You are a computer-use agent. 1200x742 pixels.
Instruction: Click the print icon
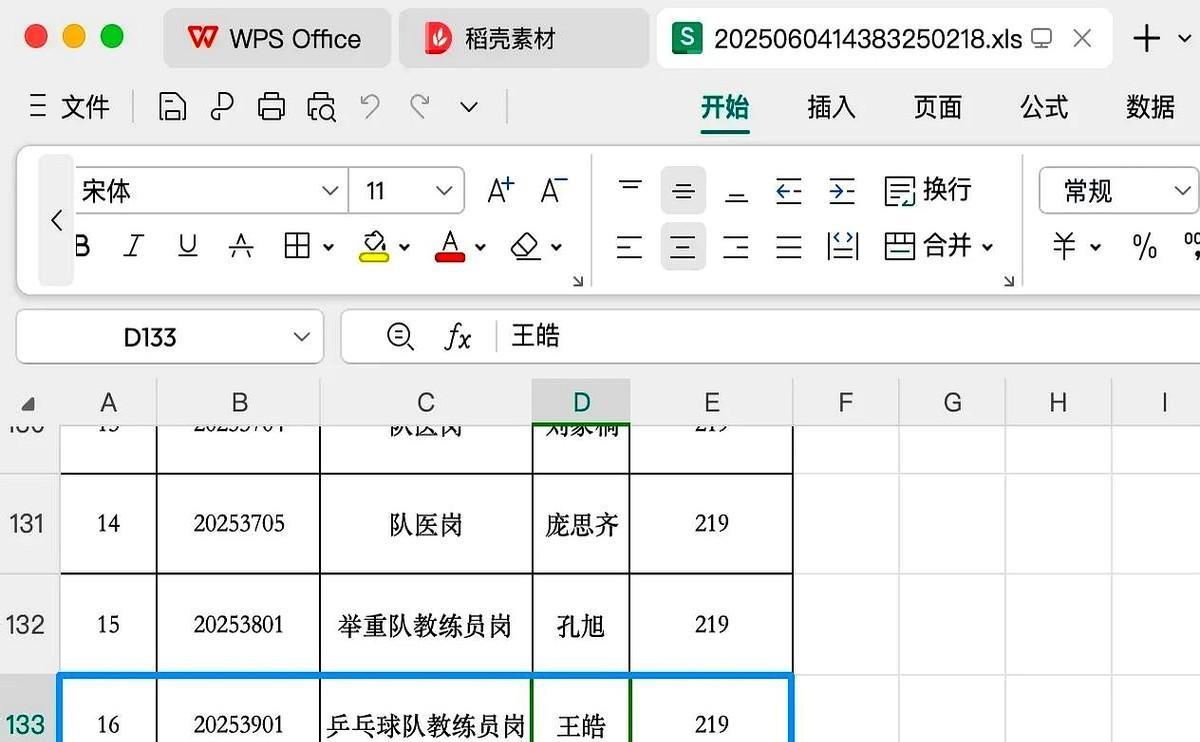click(x=271, y=107)
